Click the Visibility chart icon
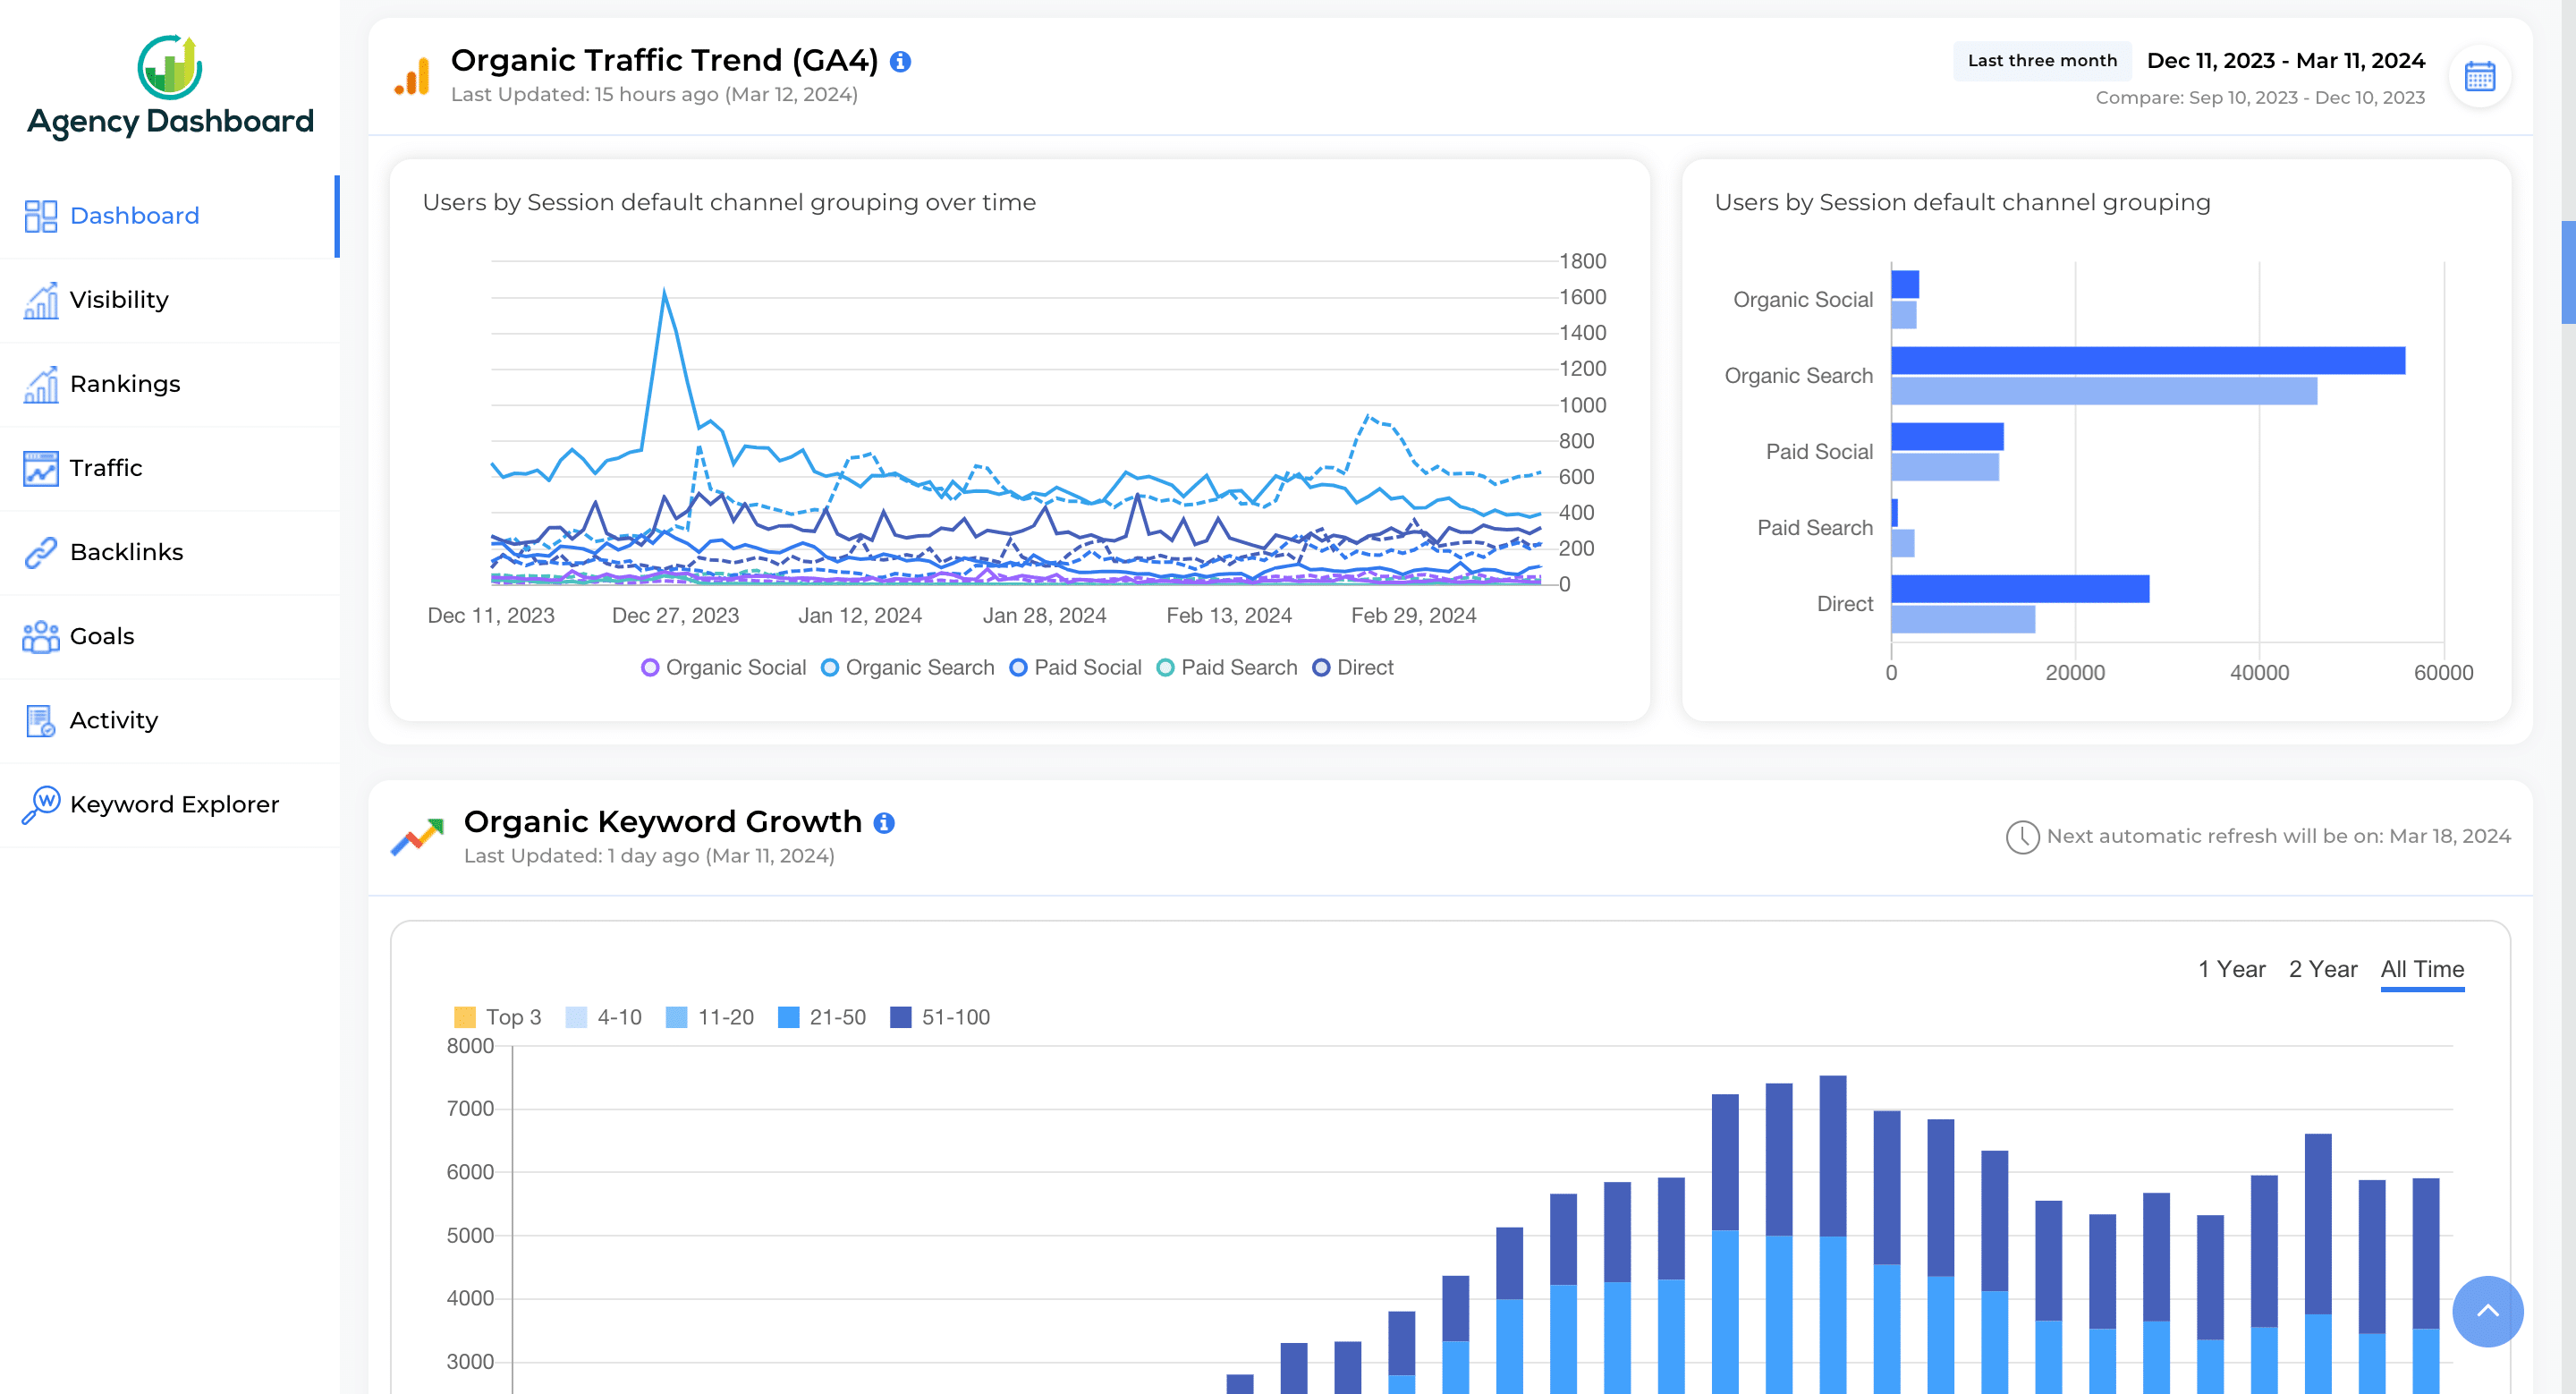 [x=41, y=300]
